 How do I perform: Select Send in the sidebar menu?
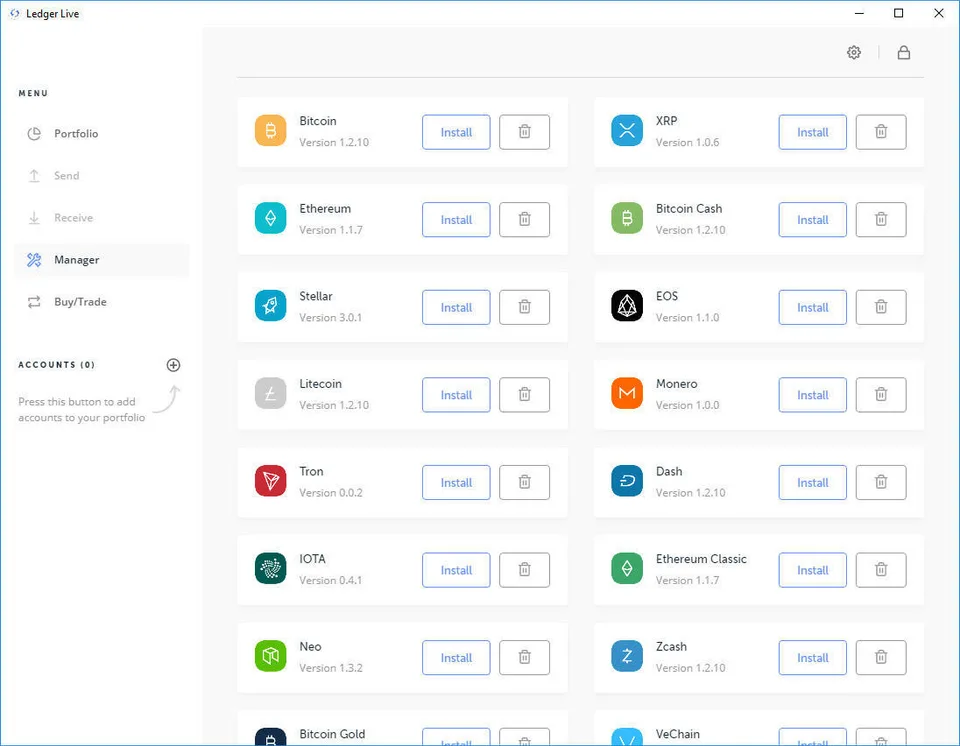tap(102, 176)
